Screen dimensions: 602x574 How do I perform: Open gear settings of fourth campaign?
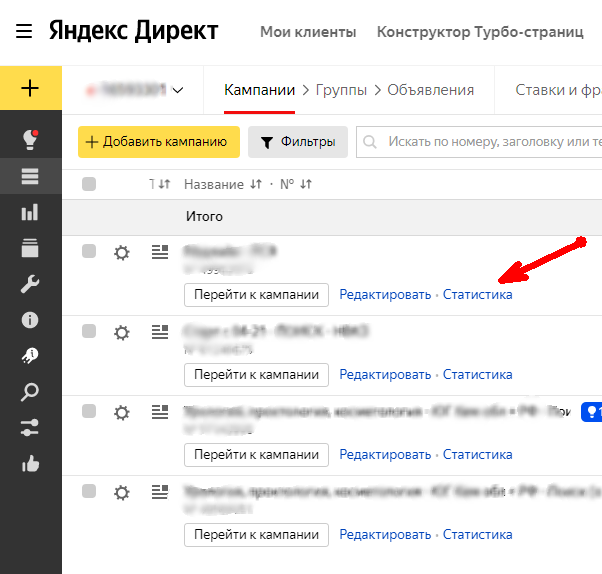[122, 493]
